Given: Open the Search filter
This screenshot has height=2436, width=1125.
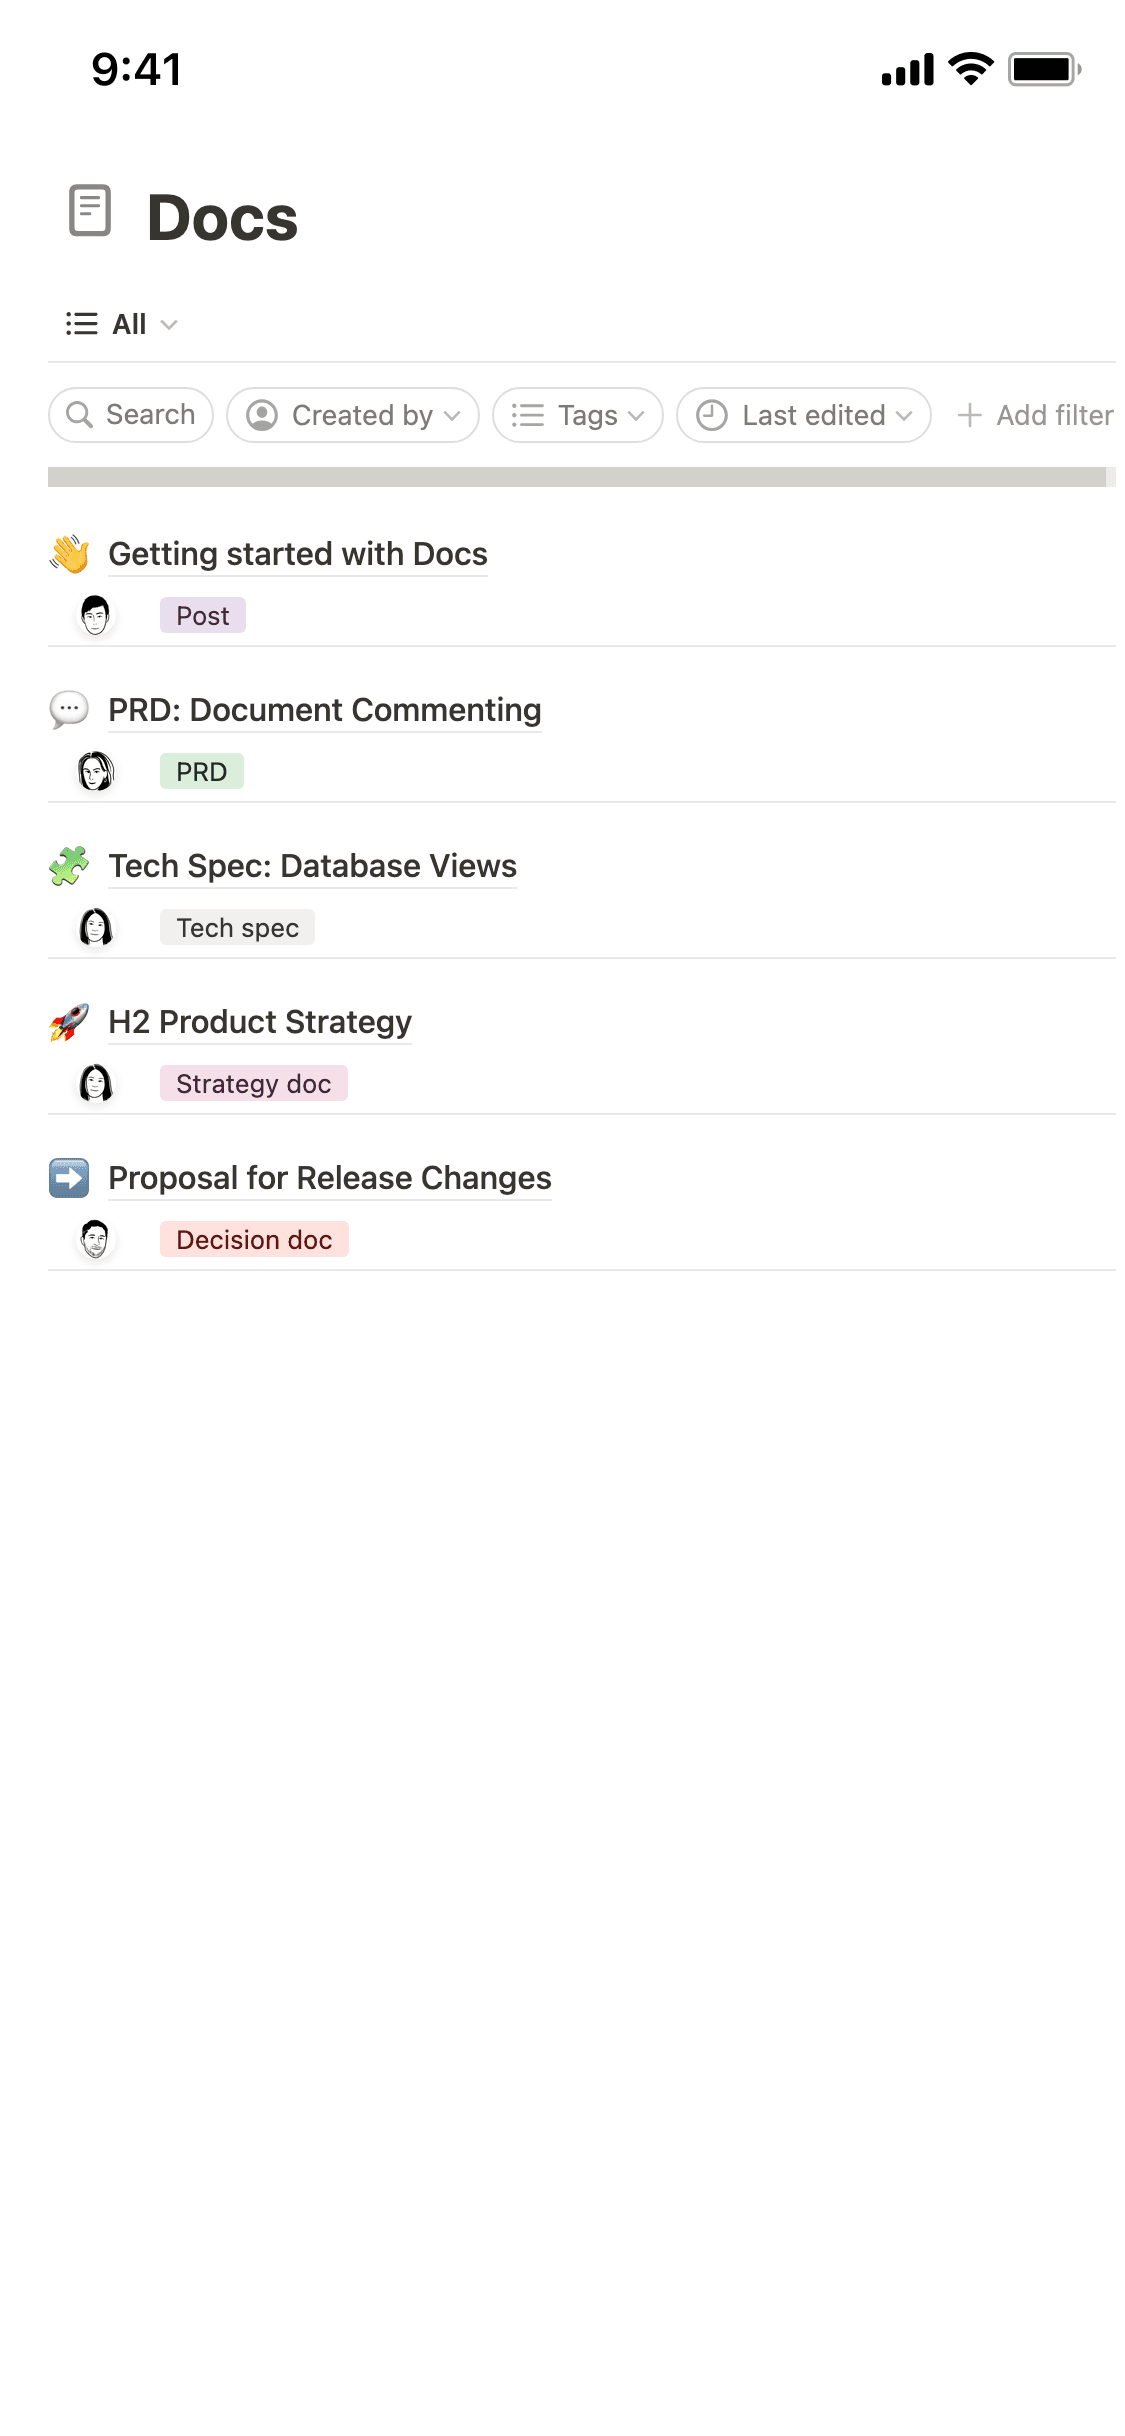Looking at the screenshot, I should point(130,414).
